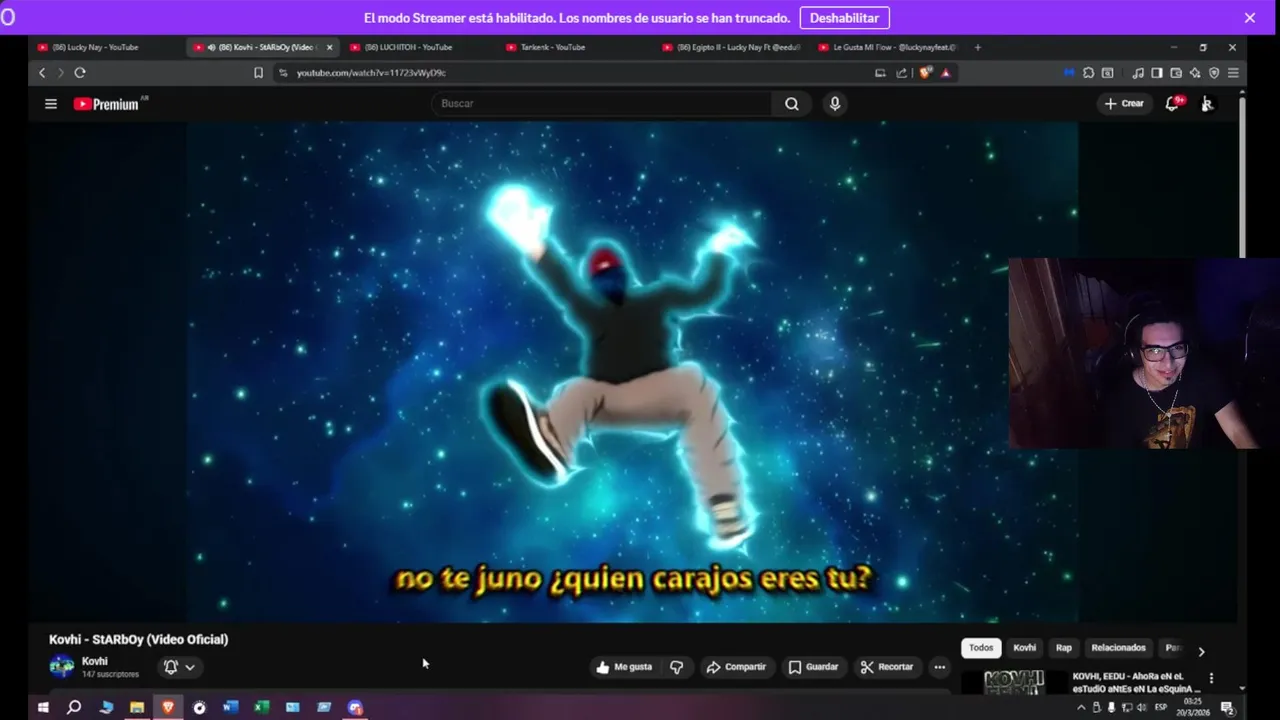Click Guardar save button
Image resolution: width=1280 pixels, height=720 pixels.
[812, 667]
